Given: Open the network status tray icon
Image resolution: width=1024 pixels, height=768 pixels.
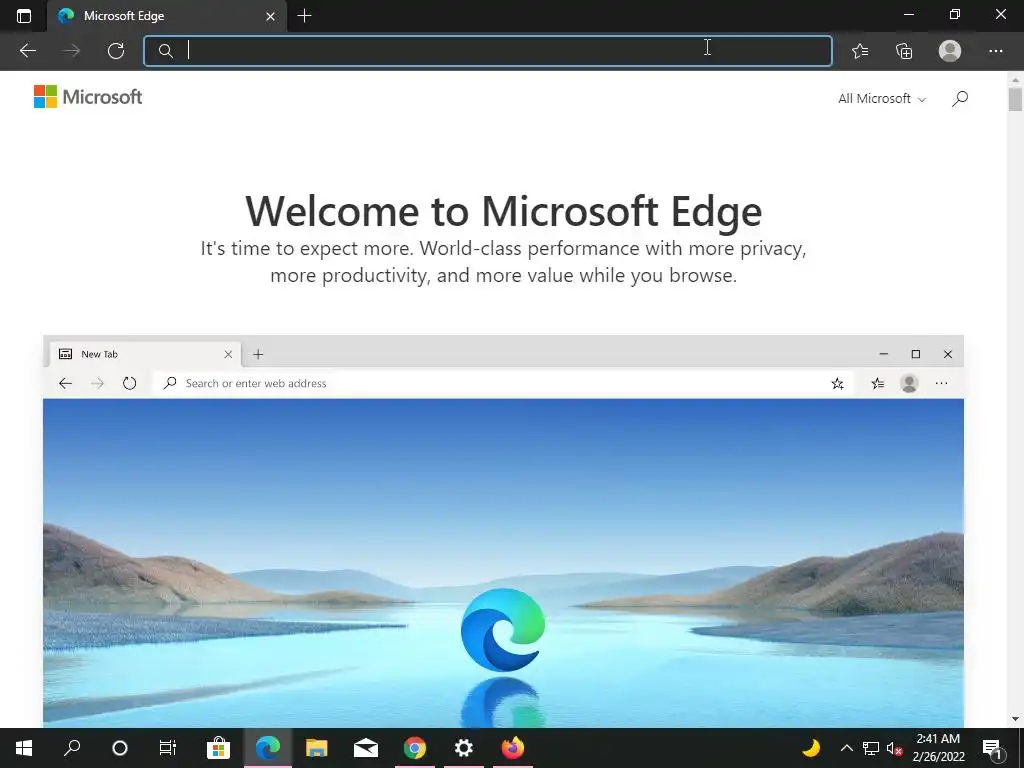Looking at the screenshot, I should pyautogui.click(x=871, y=748).
